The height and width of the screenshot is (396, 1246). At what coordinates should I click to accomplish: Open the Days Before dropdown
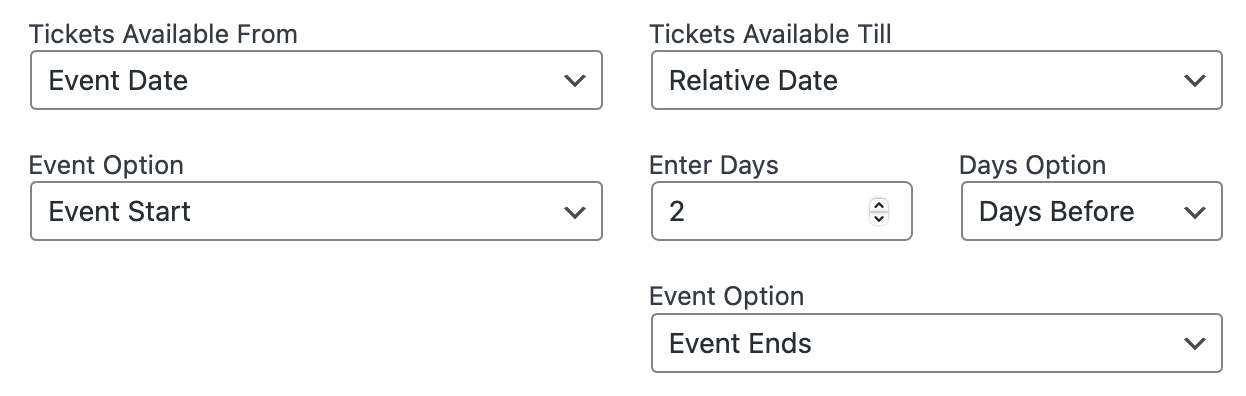click(1091, 211)
